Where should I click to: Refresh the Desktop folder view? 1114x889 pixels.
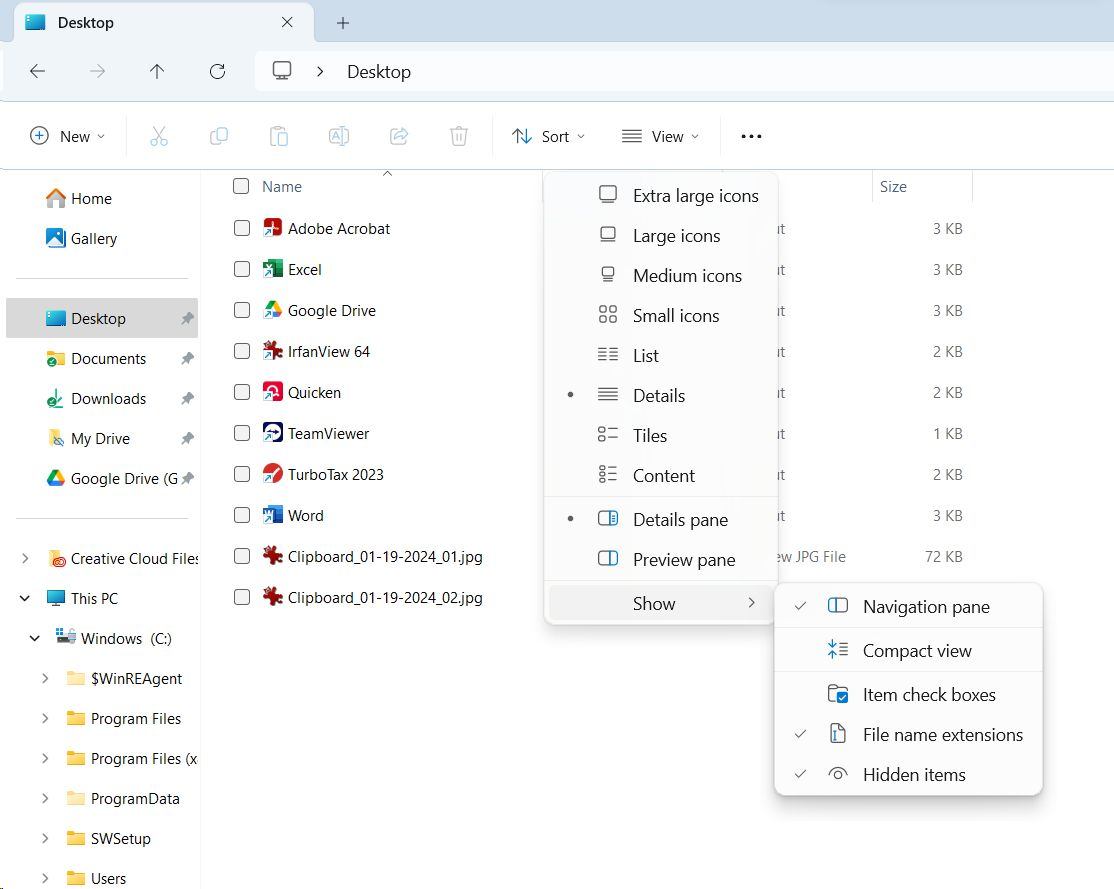(x=217, y=71)
